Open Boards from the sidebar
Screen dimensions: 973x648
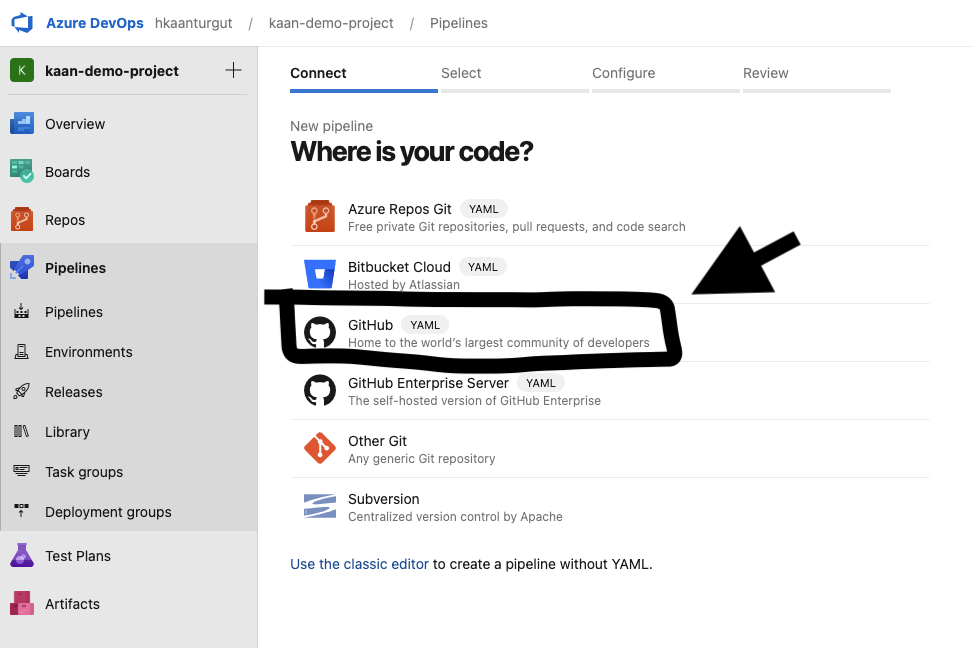(67, 172)
